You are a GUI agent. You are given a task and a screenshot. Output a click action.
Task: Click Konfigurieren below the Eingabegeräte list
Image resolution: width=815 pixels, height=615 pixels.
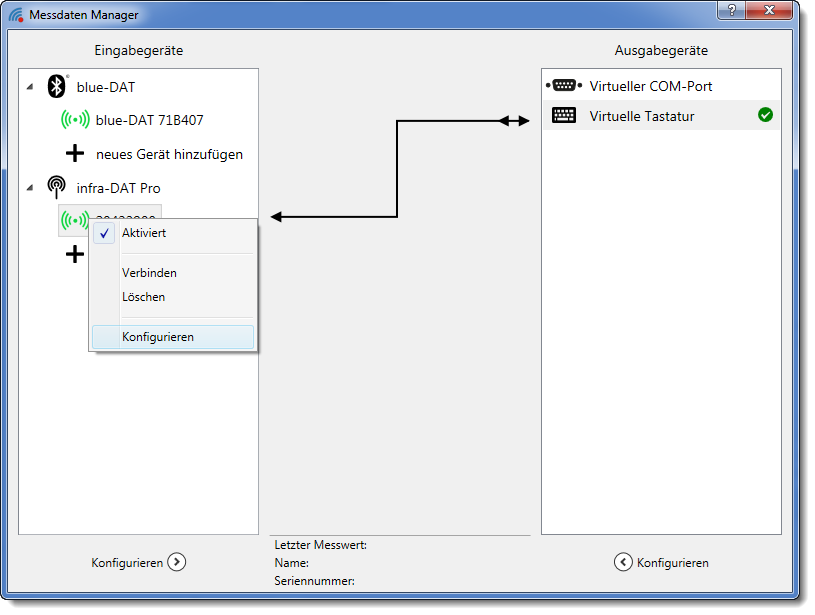tap(127, 562)
